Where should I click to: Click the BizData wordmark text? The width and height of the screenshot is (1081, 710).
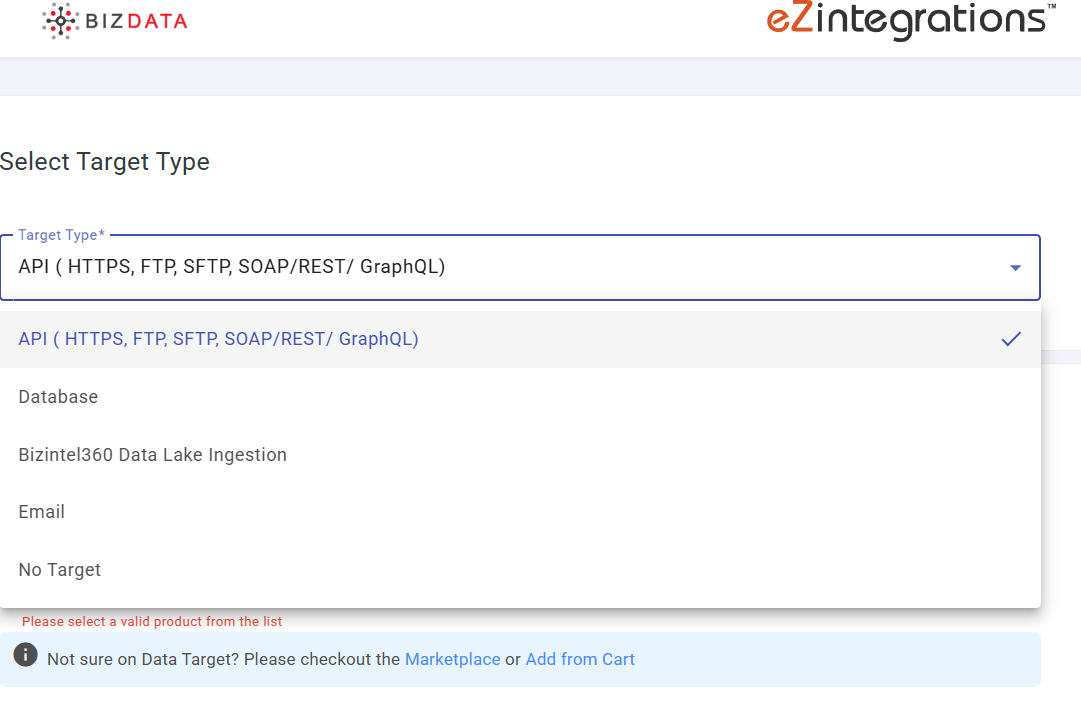(x=134, y=20)
